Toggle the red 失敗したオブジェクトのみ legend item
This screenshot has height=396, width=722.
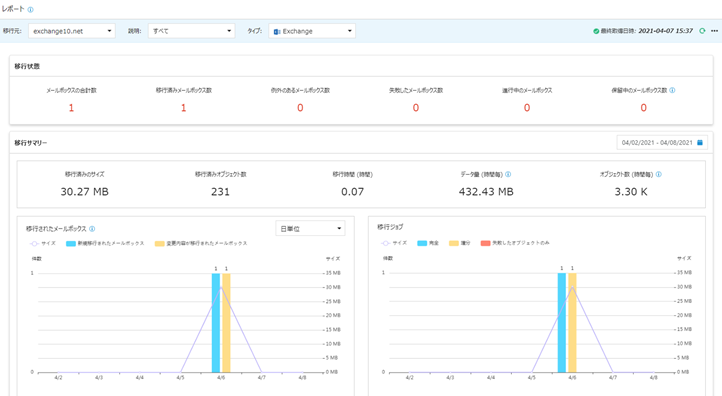click(515, 243)
